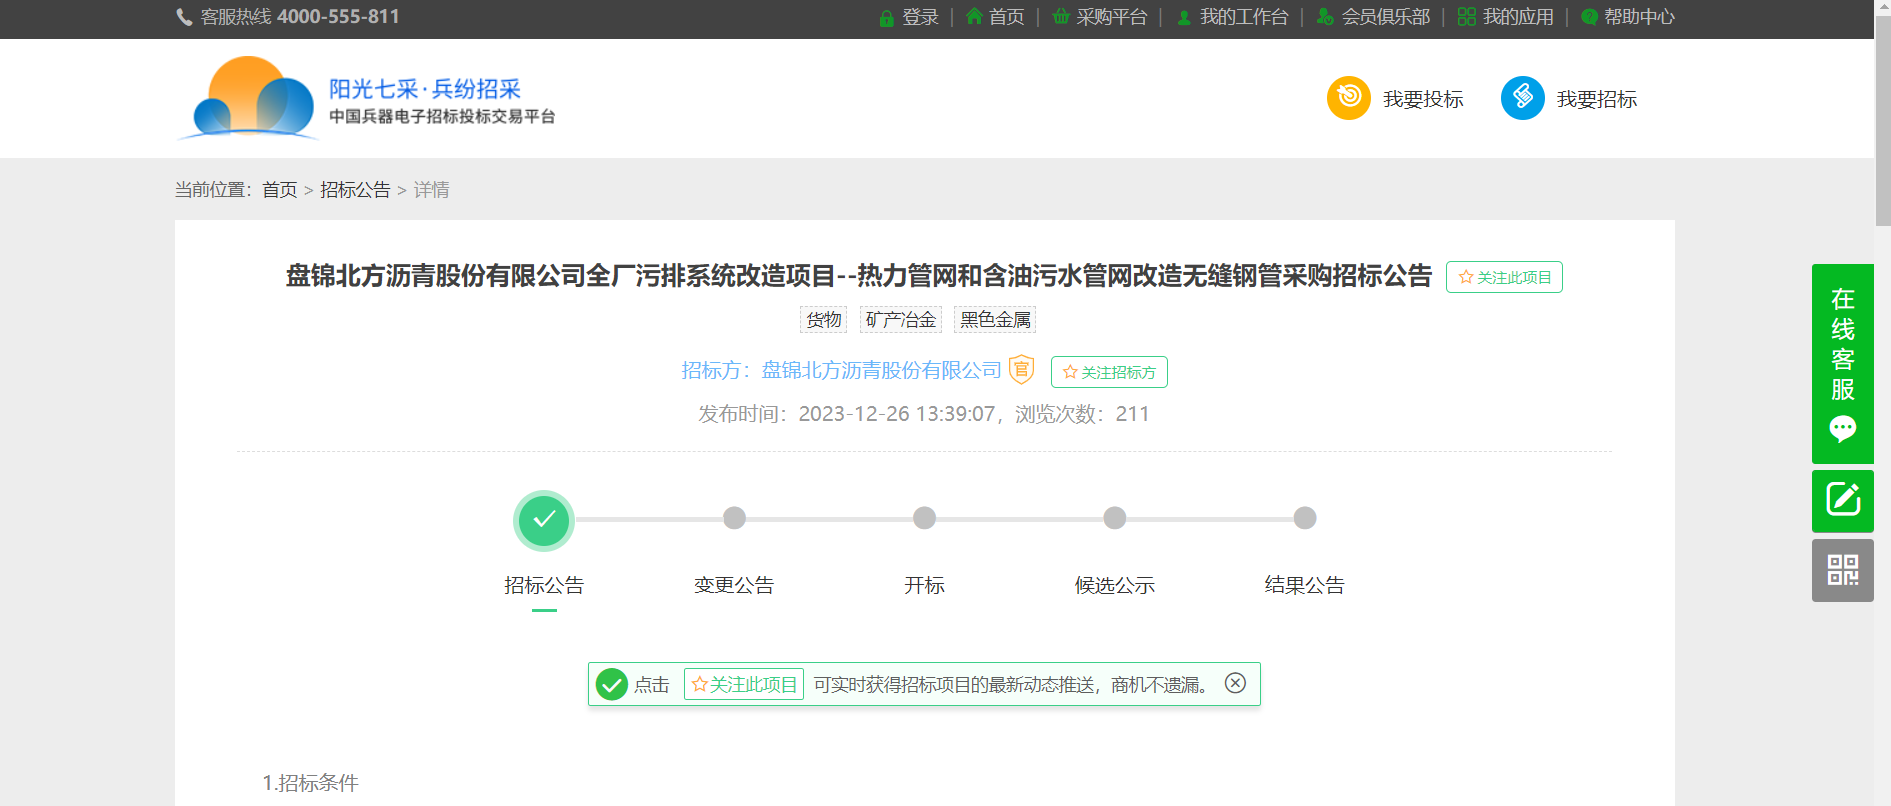
Task: Click the grey 候选公示 progress dot
Action: [1114, 518]
